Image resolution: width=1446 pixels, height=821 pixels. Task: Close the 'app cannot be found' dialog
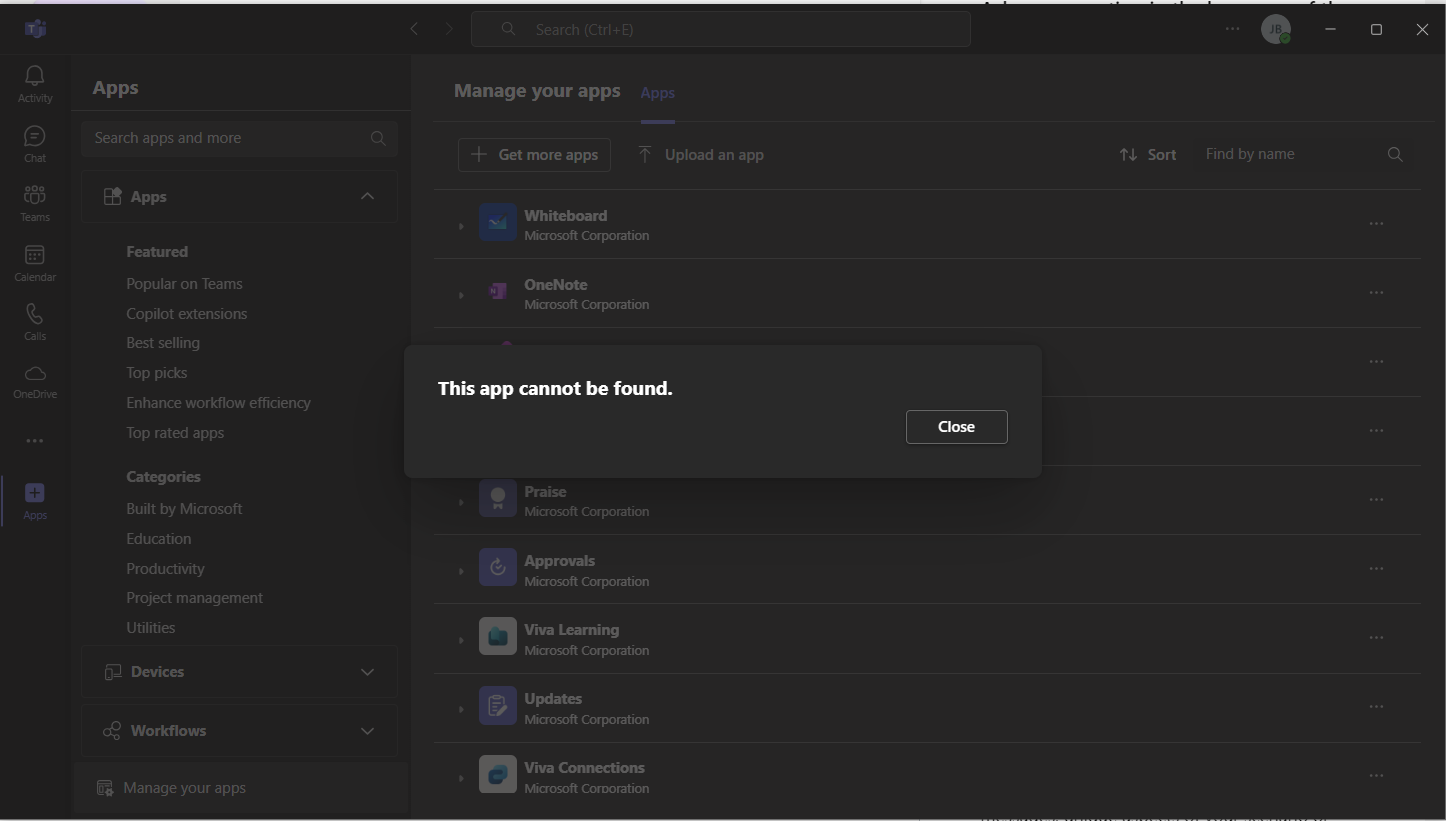click(x=956, y=427)
